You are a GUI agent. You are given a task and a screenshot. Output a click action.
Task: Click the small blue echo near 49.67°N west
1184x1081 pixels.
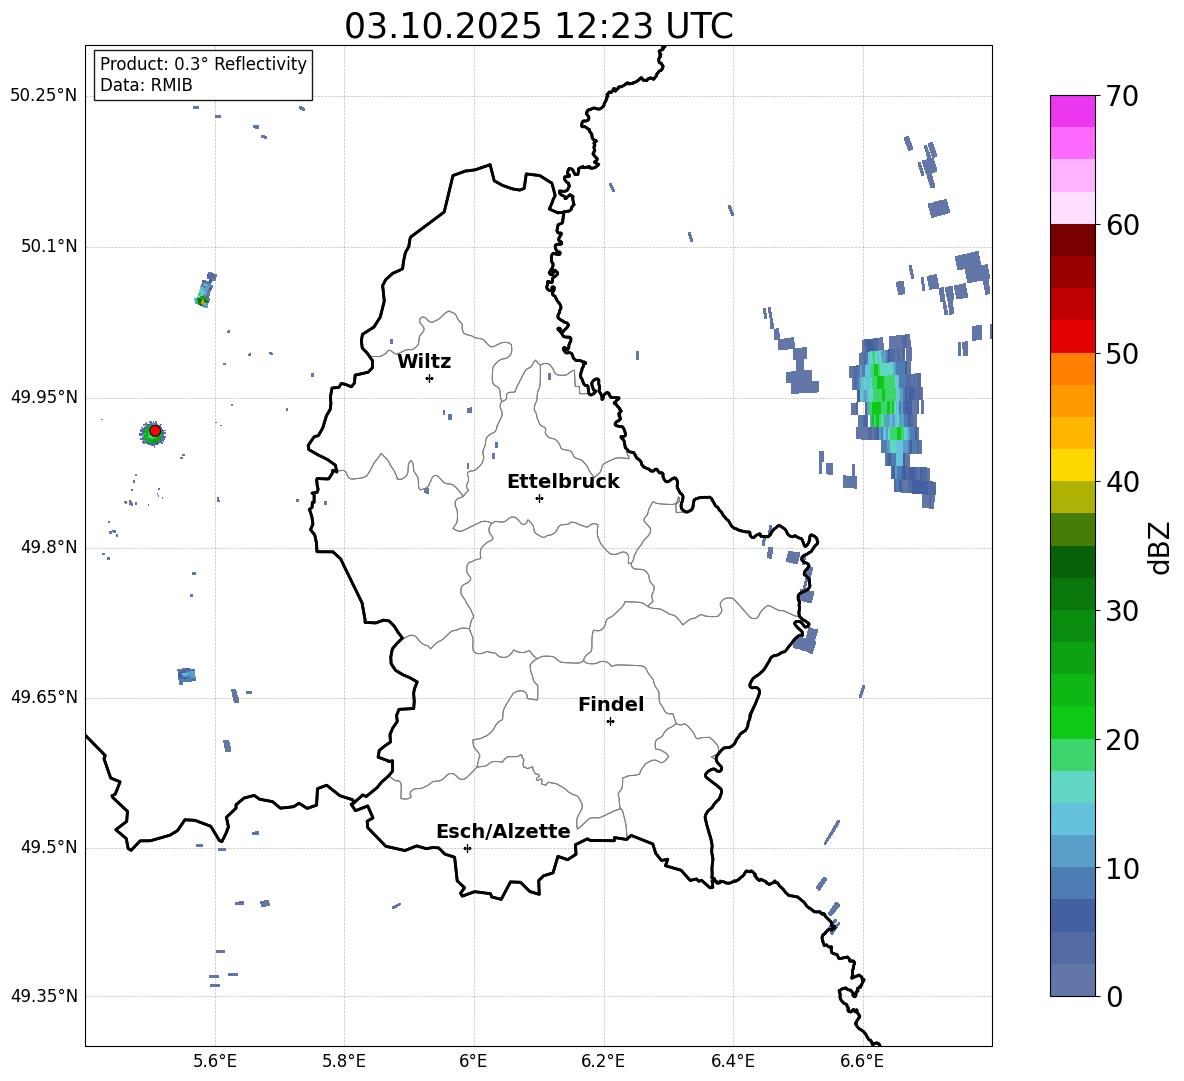pos(187,676)
